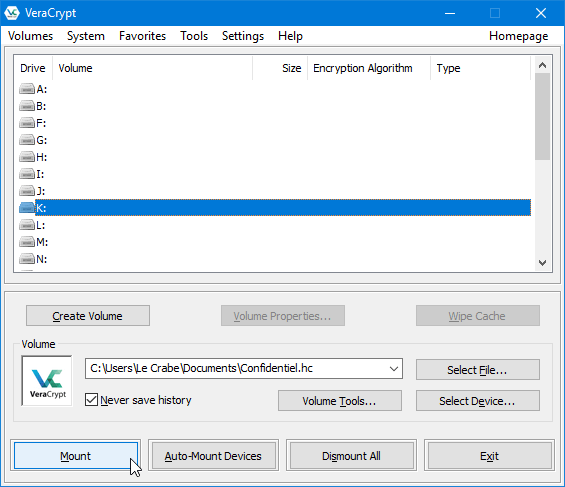Exit VeraCrypt with the Exit button

[x=489, y=456]
